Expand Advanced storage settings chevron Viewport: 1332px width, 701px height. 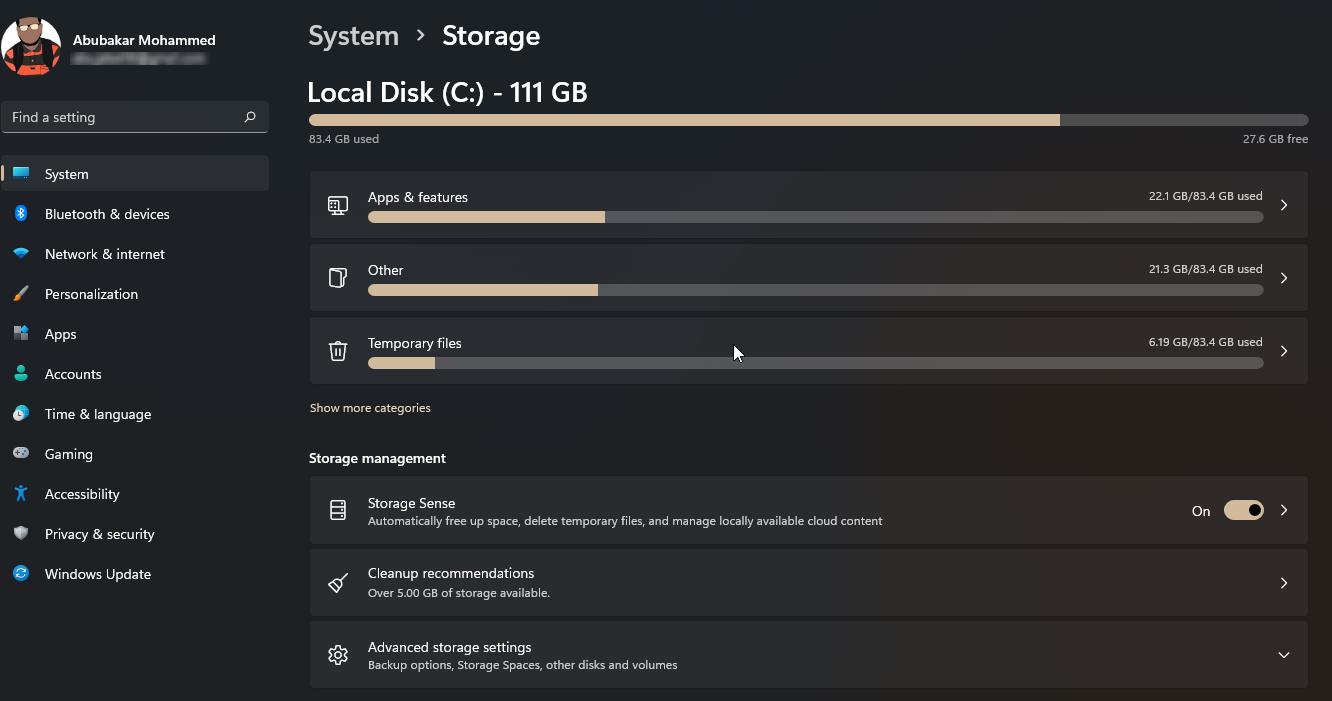1284,655
